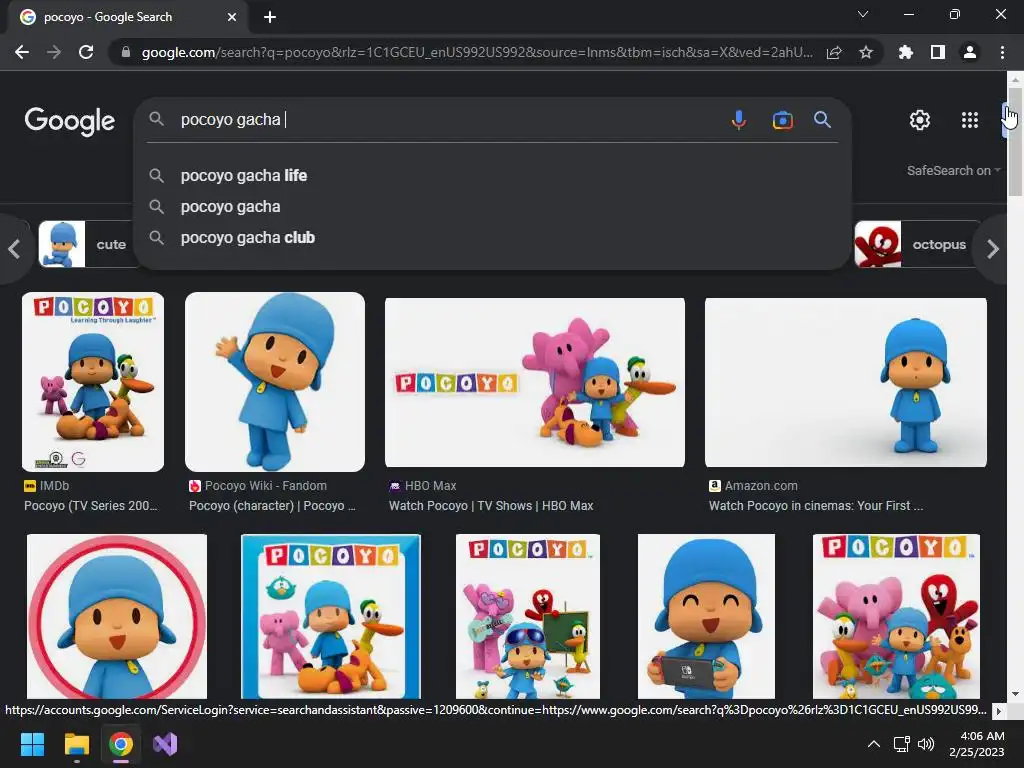Open the tab search dropdown arrow
This screenshot has height=768, width=1024.
pos(863,14)
